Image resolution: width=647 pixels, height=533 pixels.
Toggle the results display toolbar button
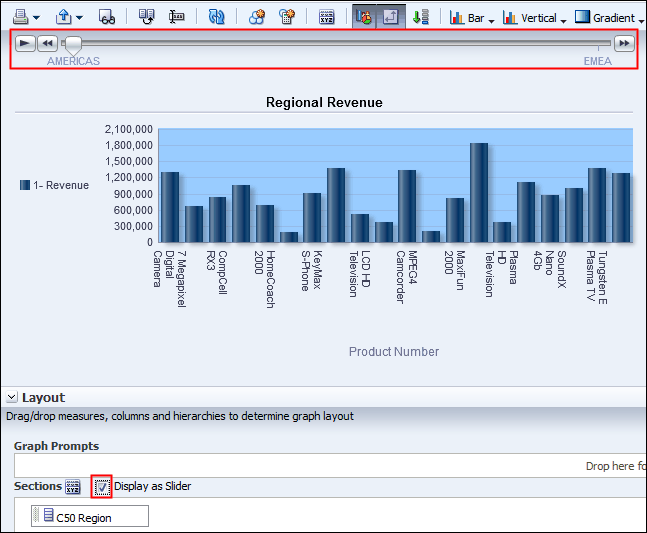[364, 17]
